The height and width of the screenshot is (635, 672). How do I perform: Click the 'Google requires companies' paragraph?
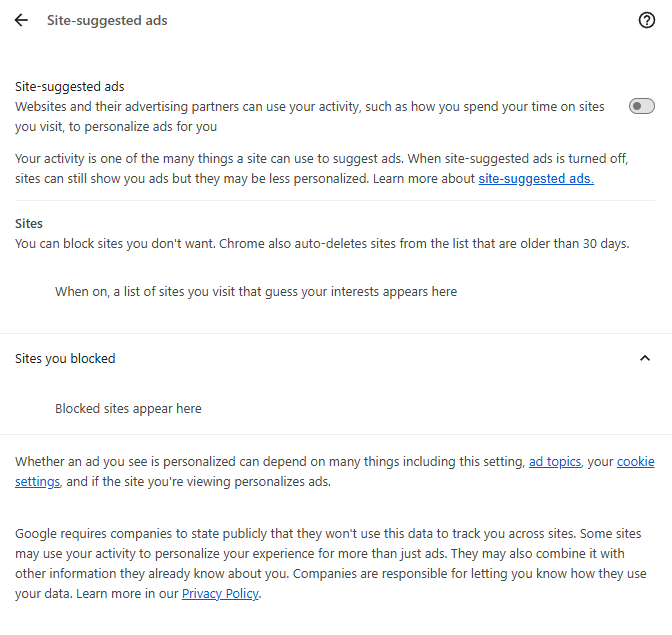coord(320,534)
